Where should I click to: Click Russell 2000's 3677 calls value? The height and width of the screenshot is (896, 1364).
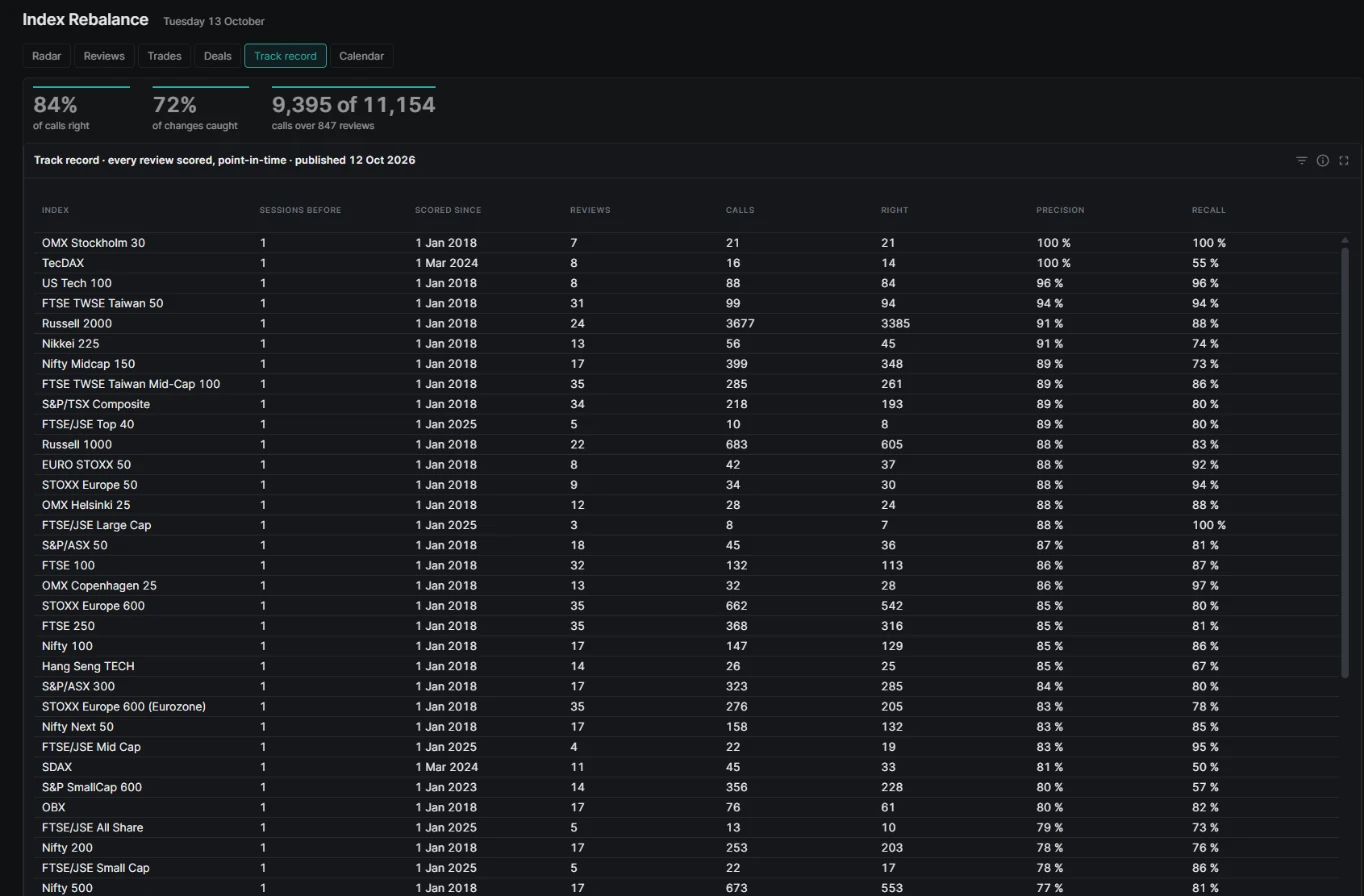click(x=740, y=323)
